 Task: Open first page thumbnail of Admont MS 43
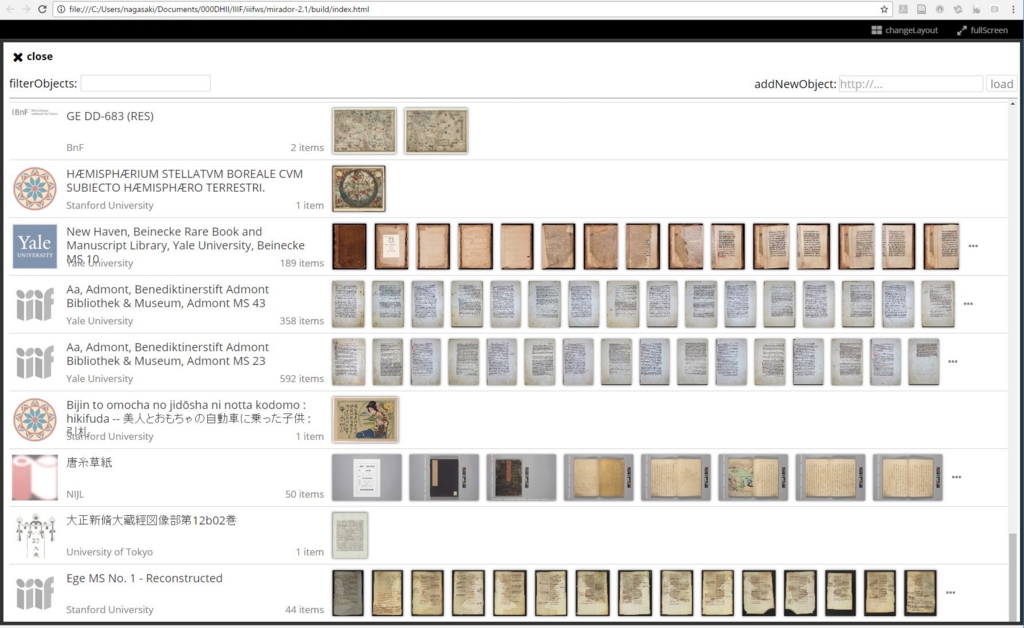click(x=348, y=304)
